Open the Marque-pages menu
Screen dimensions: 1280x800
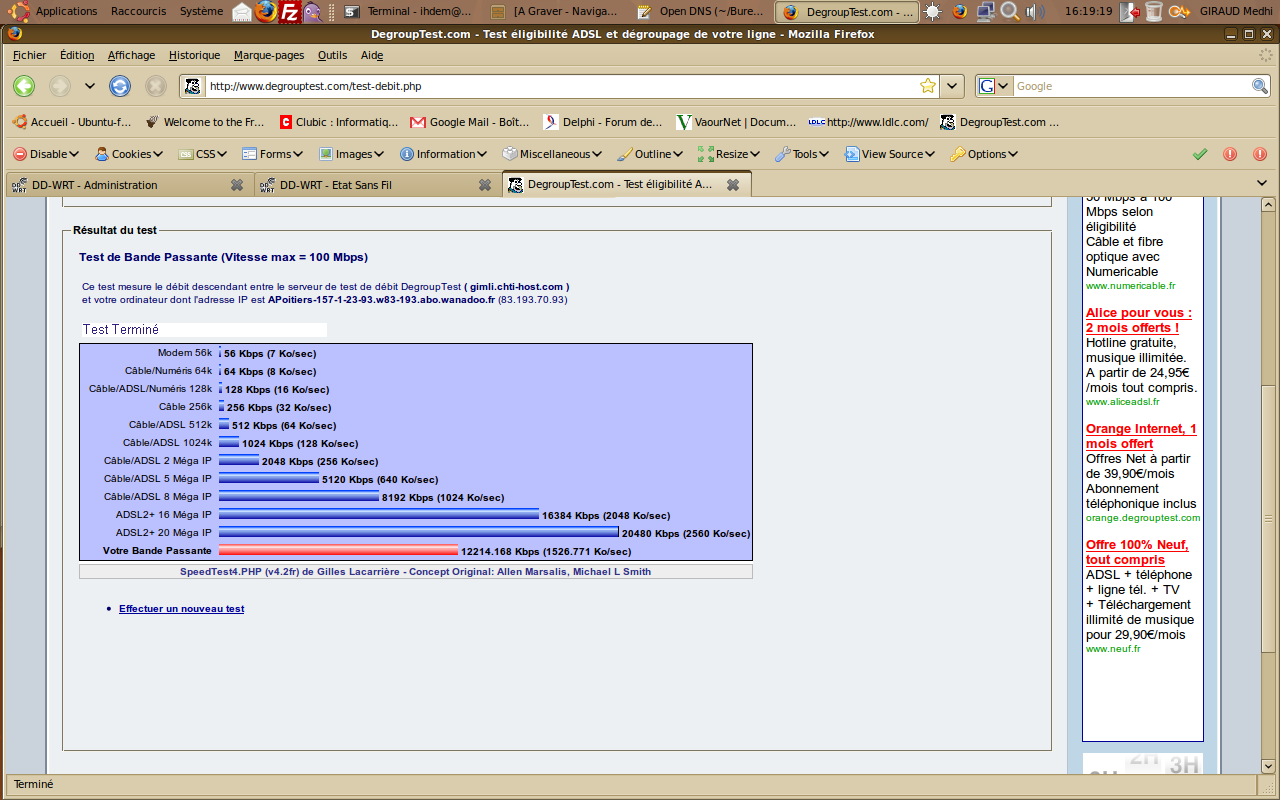(269, 56)
